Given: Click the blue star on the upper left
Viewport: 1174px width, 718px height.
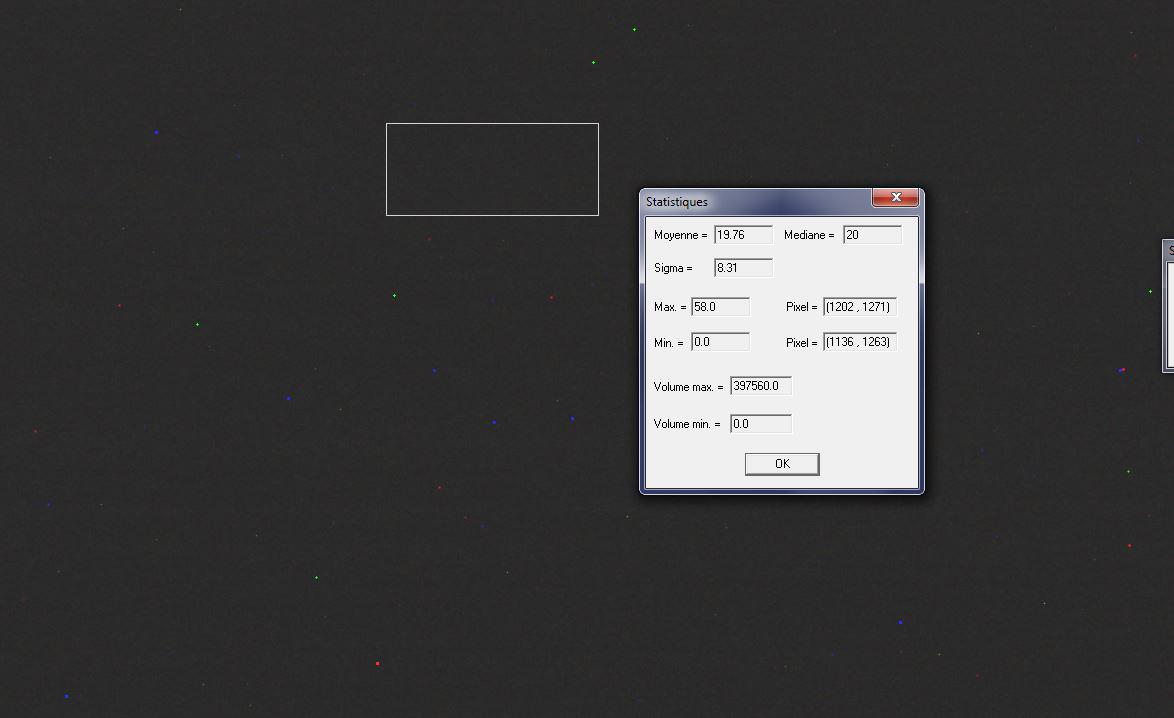Looking at the screenshot, I should 157,131.
